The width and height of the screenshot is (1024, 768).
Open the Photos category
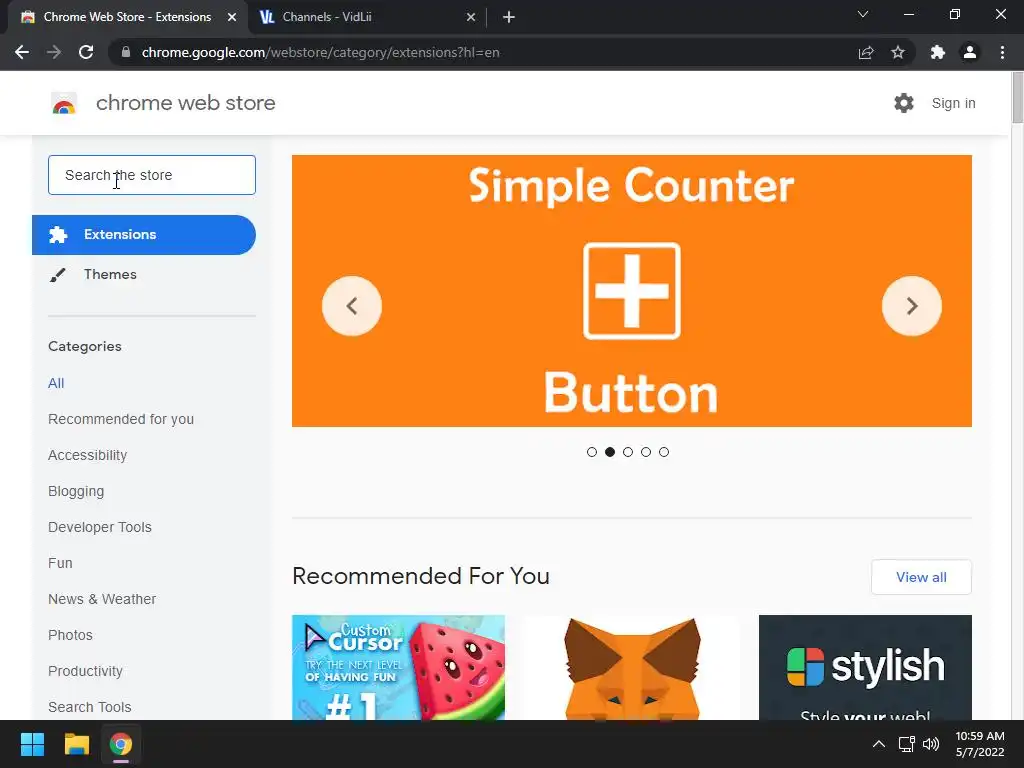tap(71, 635)
